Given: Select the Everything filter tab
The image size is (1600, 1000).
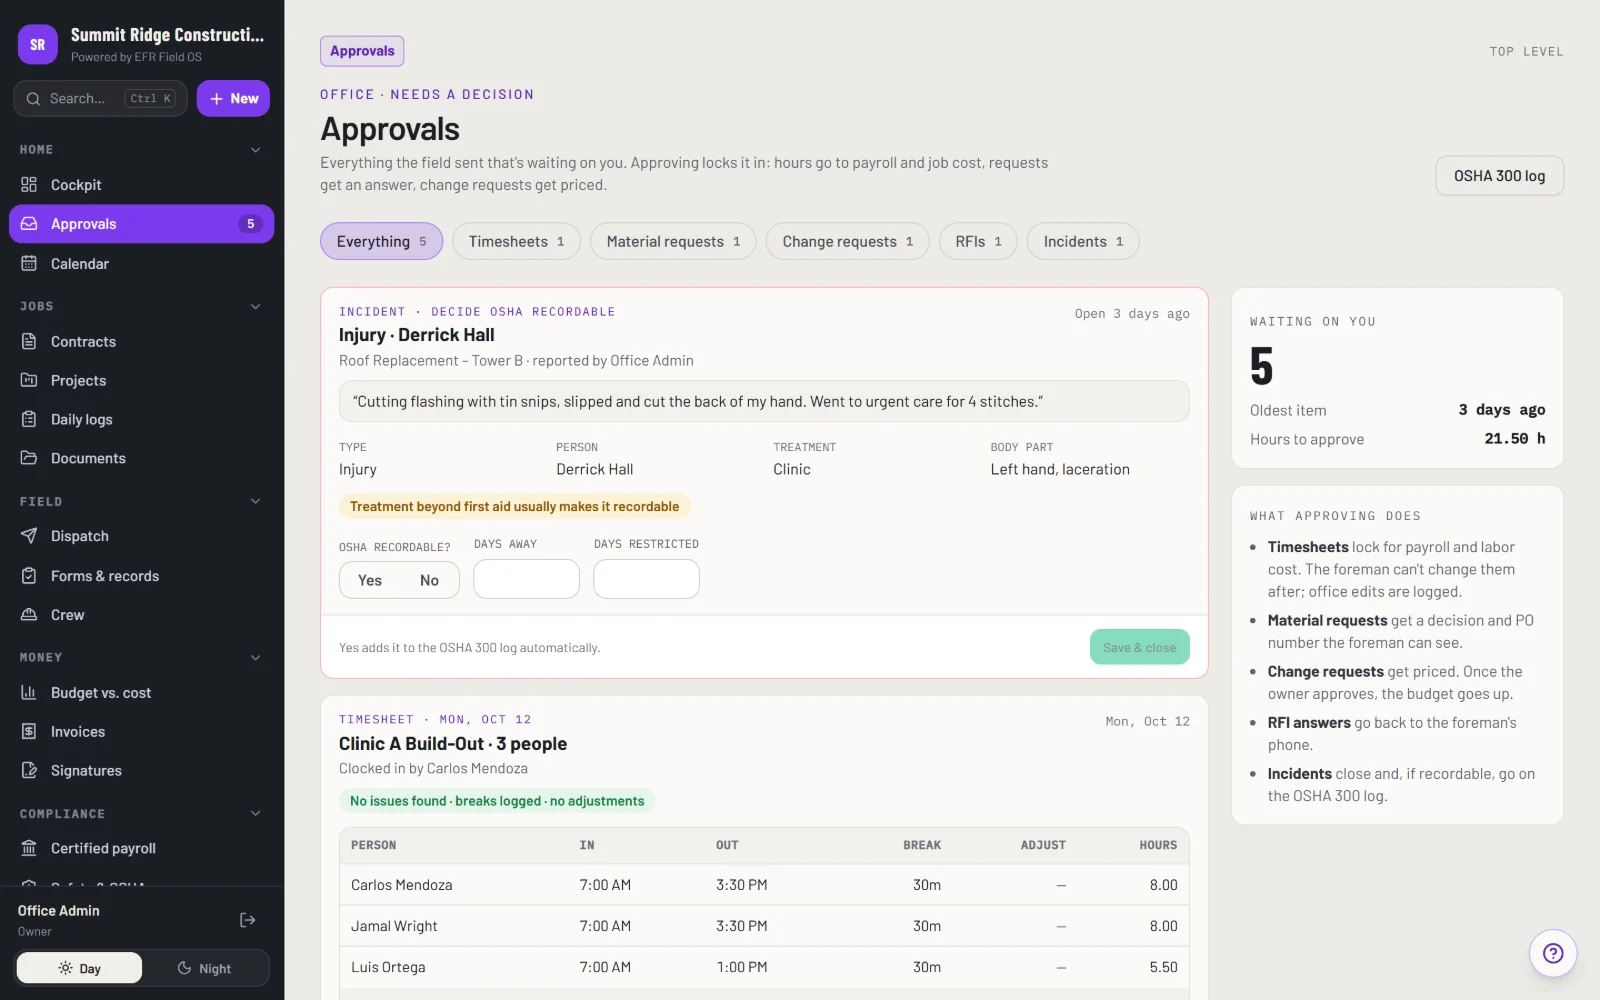Looking at the screenshot, I should tap(381, 241).
